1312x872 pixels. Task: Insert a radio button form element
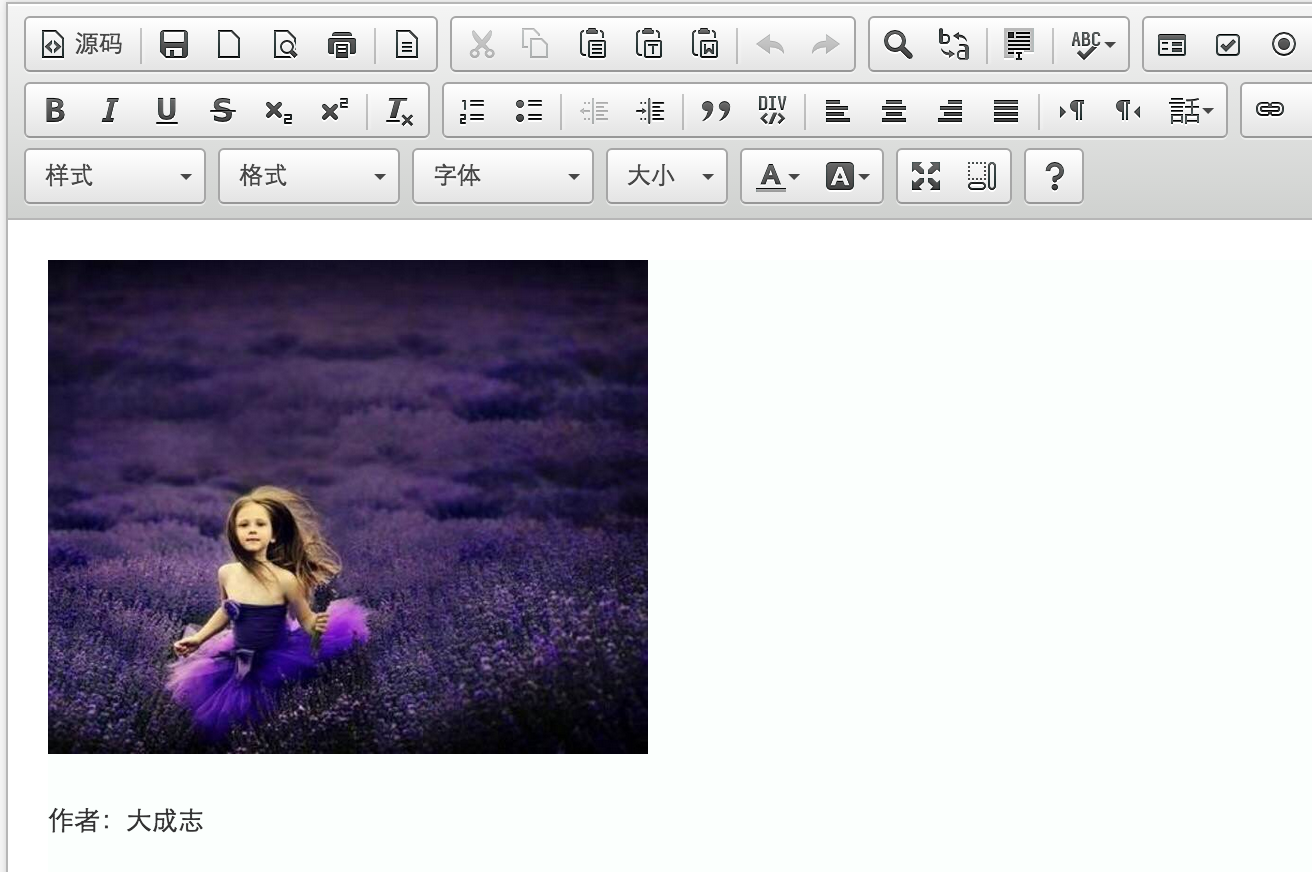point(1284,45)
